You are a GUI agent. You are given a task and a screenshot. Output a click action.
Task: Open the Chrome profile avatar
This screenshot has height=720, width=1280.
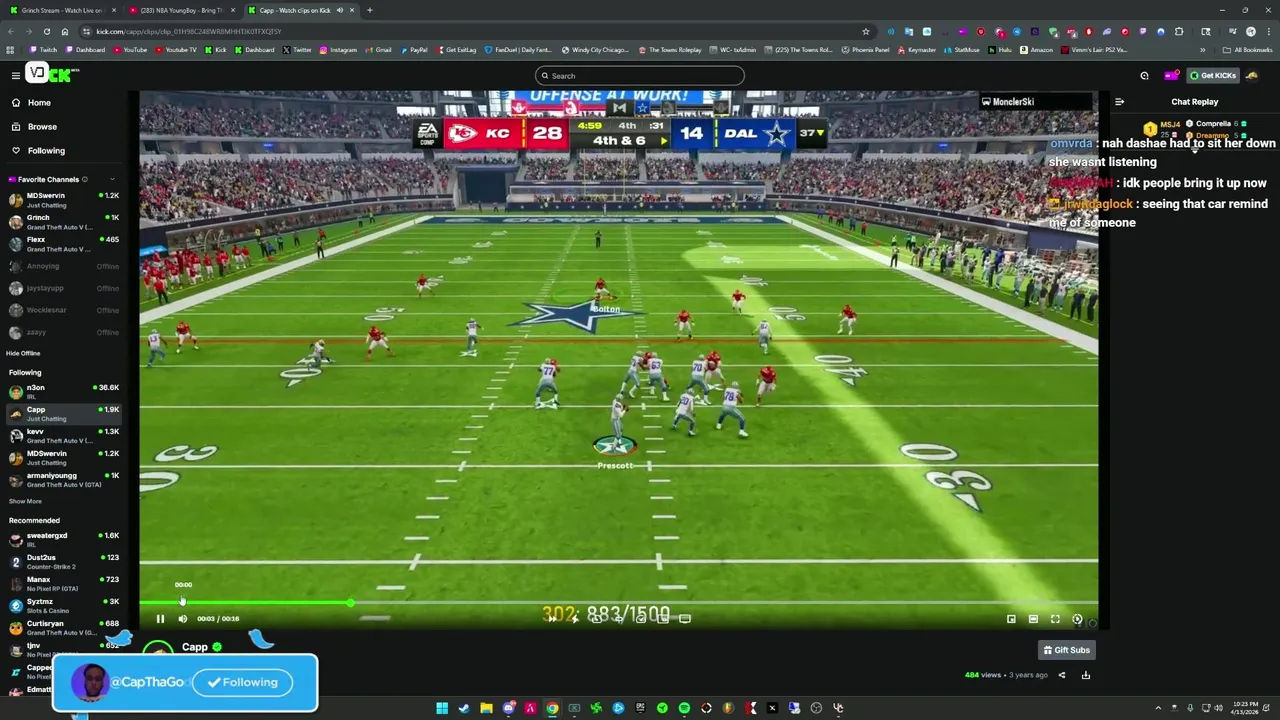(1250, 31)
